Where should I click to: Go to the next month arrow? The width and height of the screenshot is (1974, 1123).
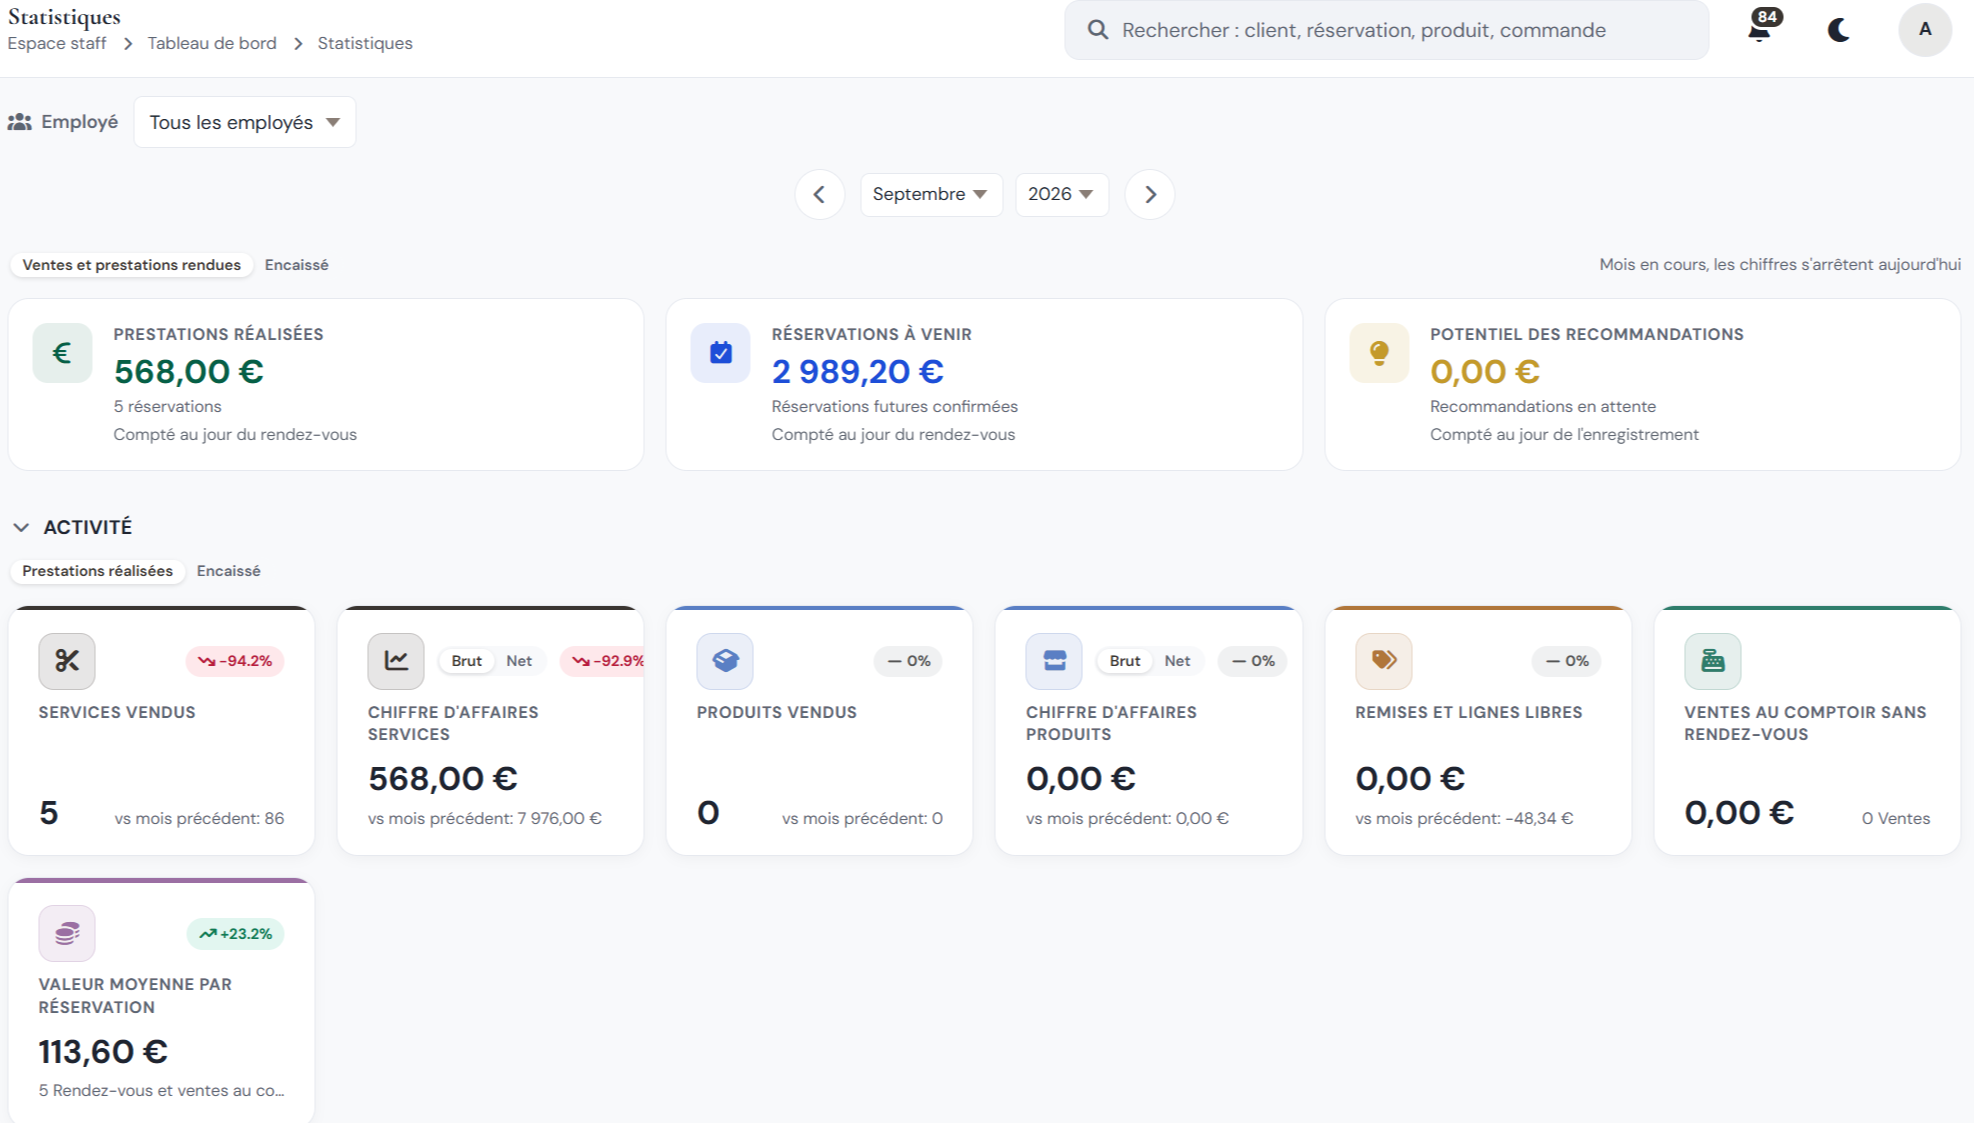click(1150, 194)
